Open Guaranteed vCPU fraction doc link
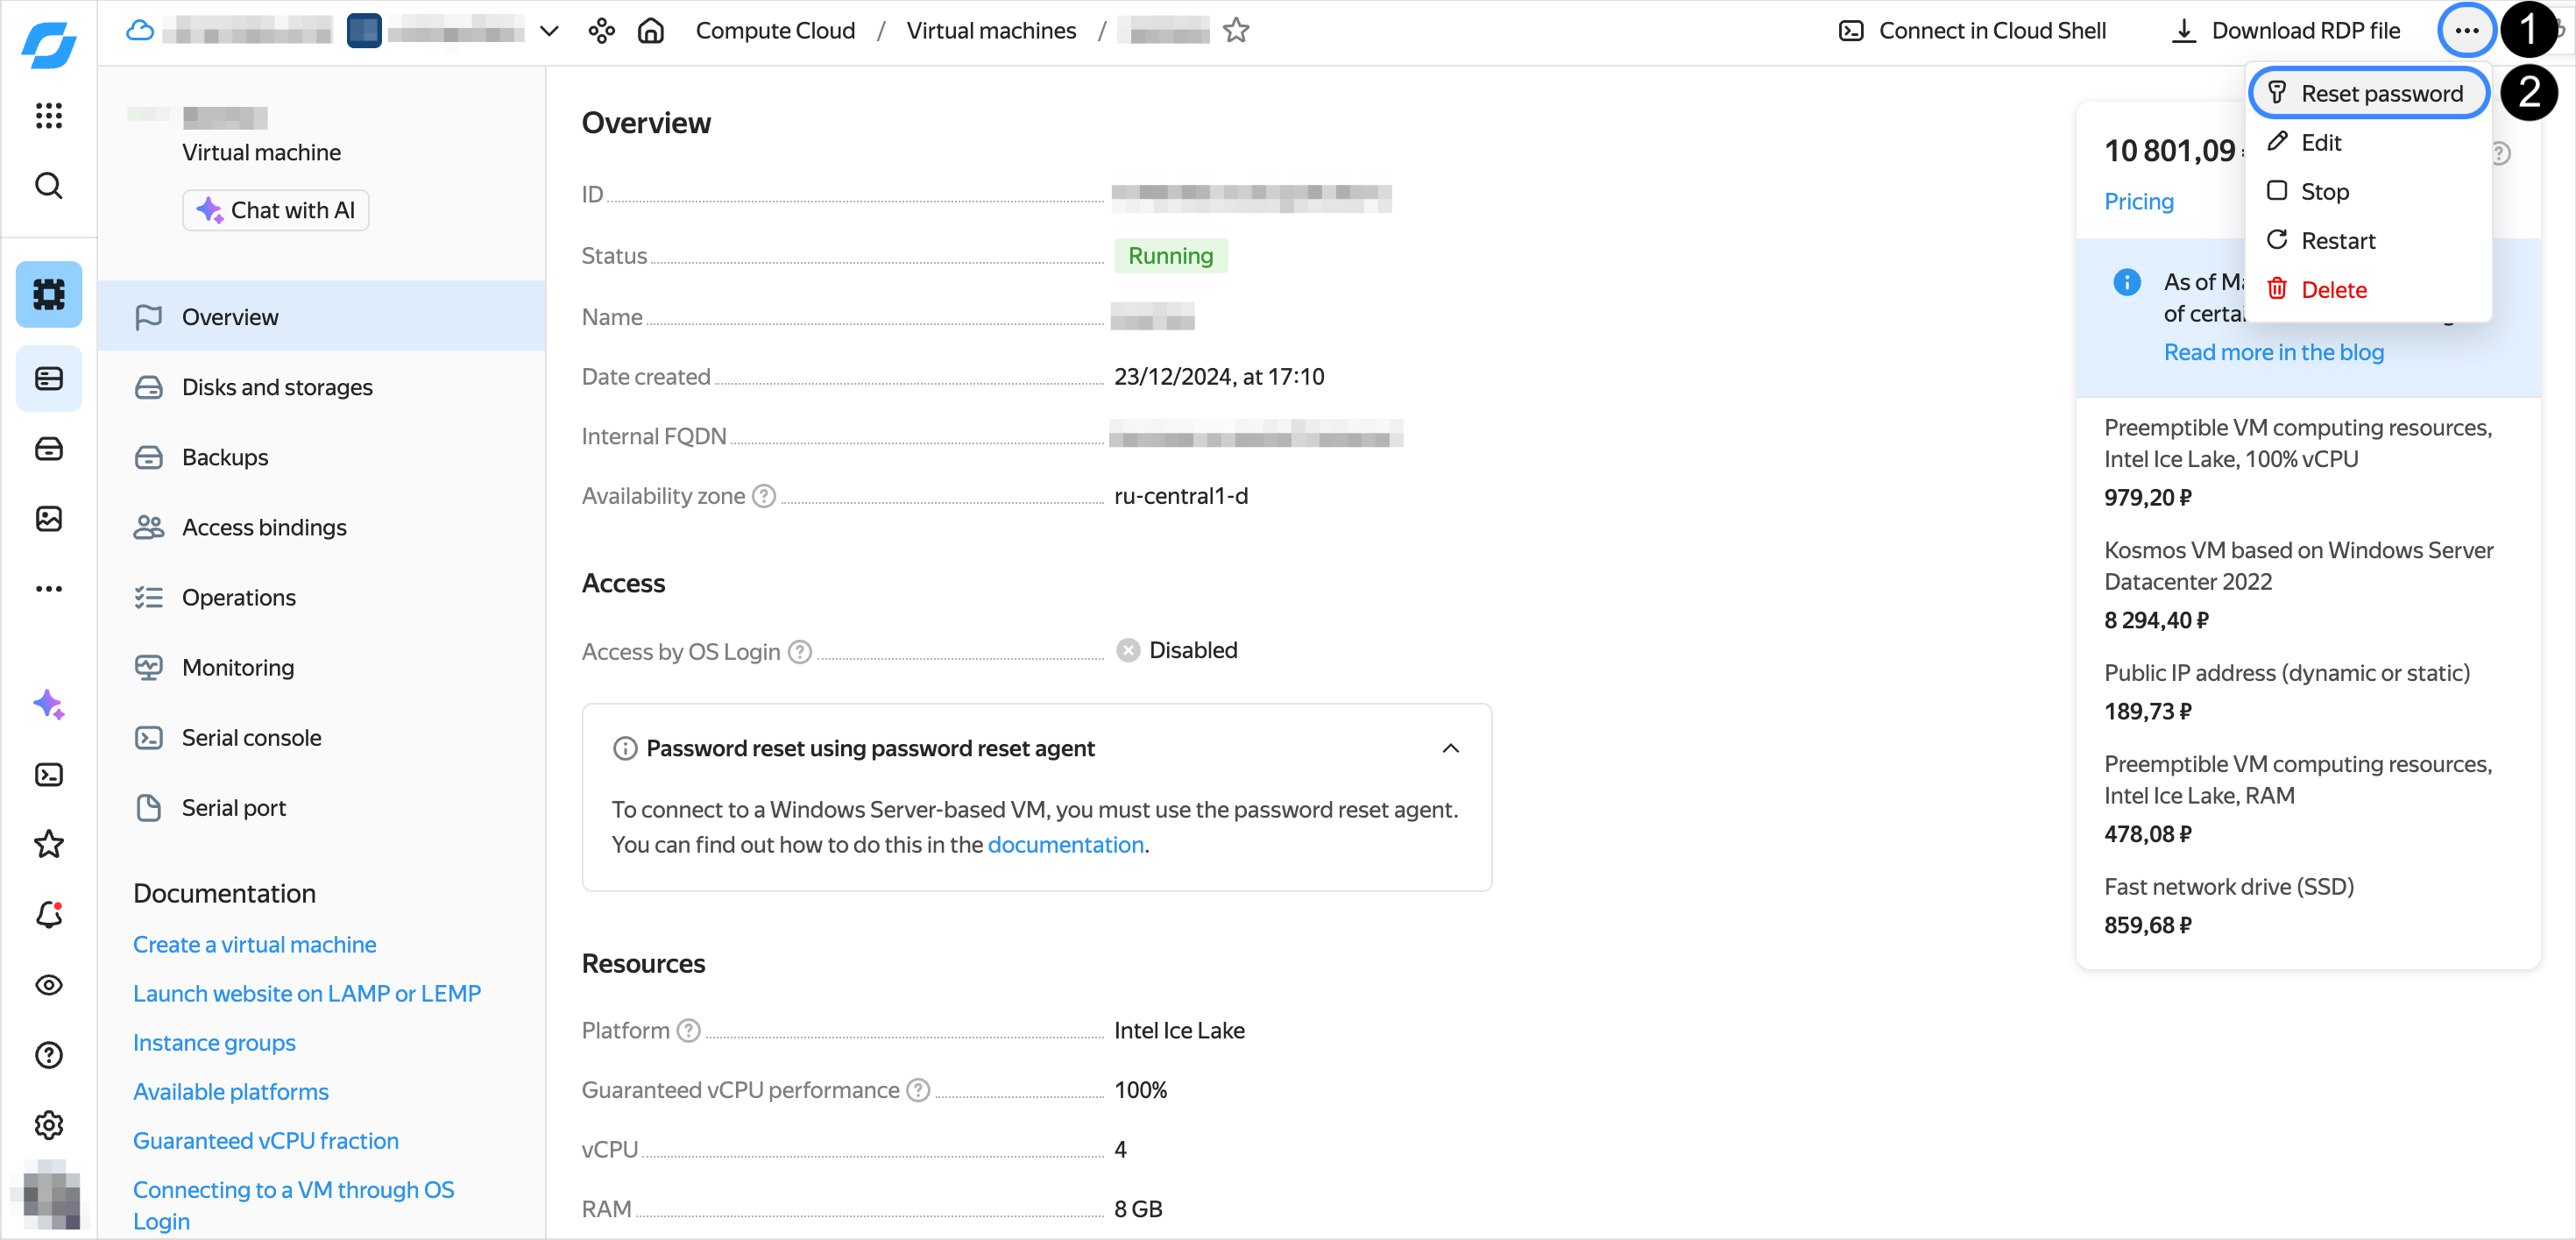The image size is (2576, 1240). (265, 1140)
